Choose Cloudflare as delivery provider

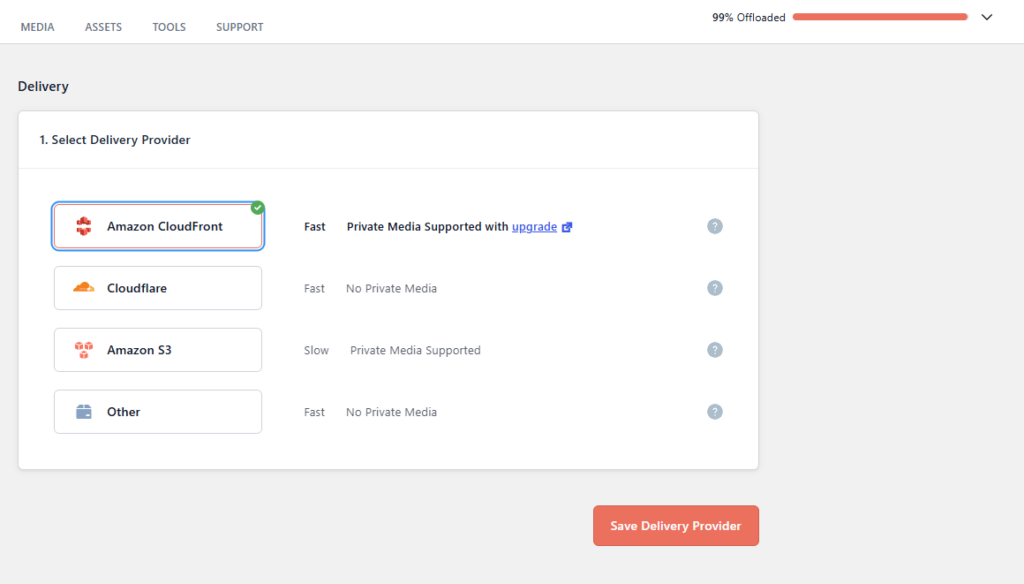pyautogui.click(x=158, y=288)
